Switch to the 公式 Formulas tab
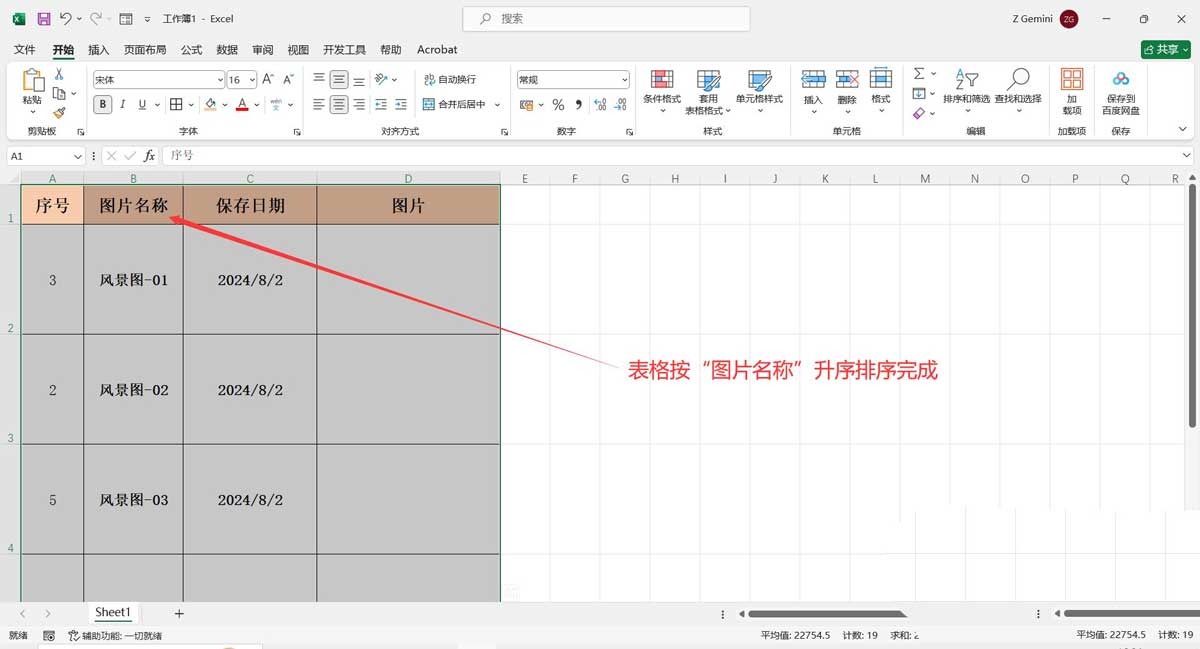This screenshot has width=1200, height=649. pos(191,50)
